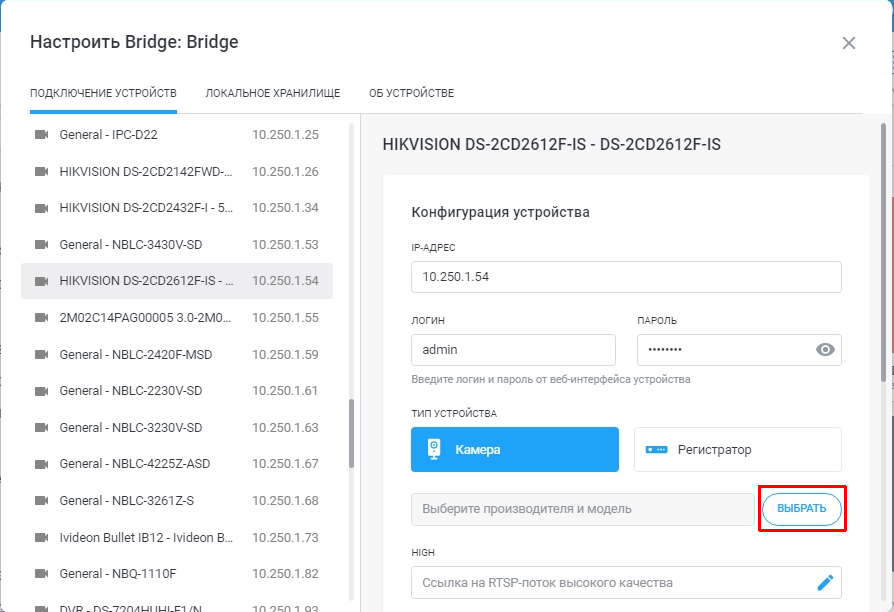The height and width of the screenshot is (612, 894).
Task: Select device General - NBLC-4225Z-ASD
Action: [x=177, y=464]
